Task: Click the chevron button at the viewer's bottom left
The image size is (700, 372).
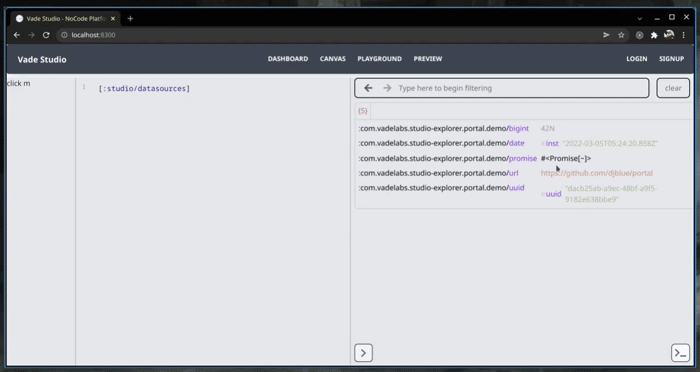Action: tap(363, 353)
